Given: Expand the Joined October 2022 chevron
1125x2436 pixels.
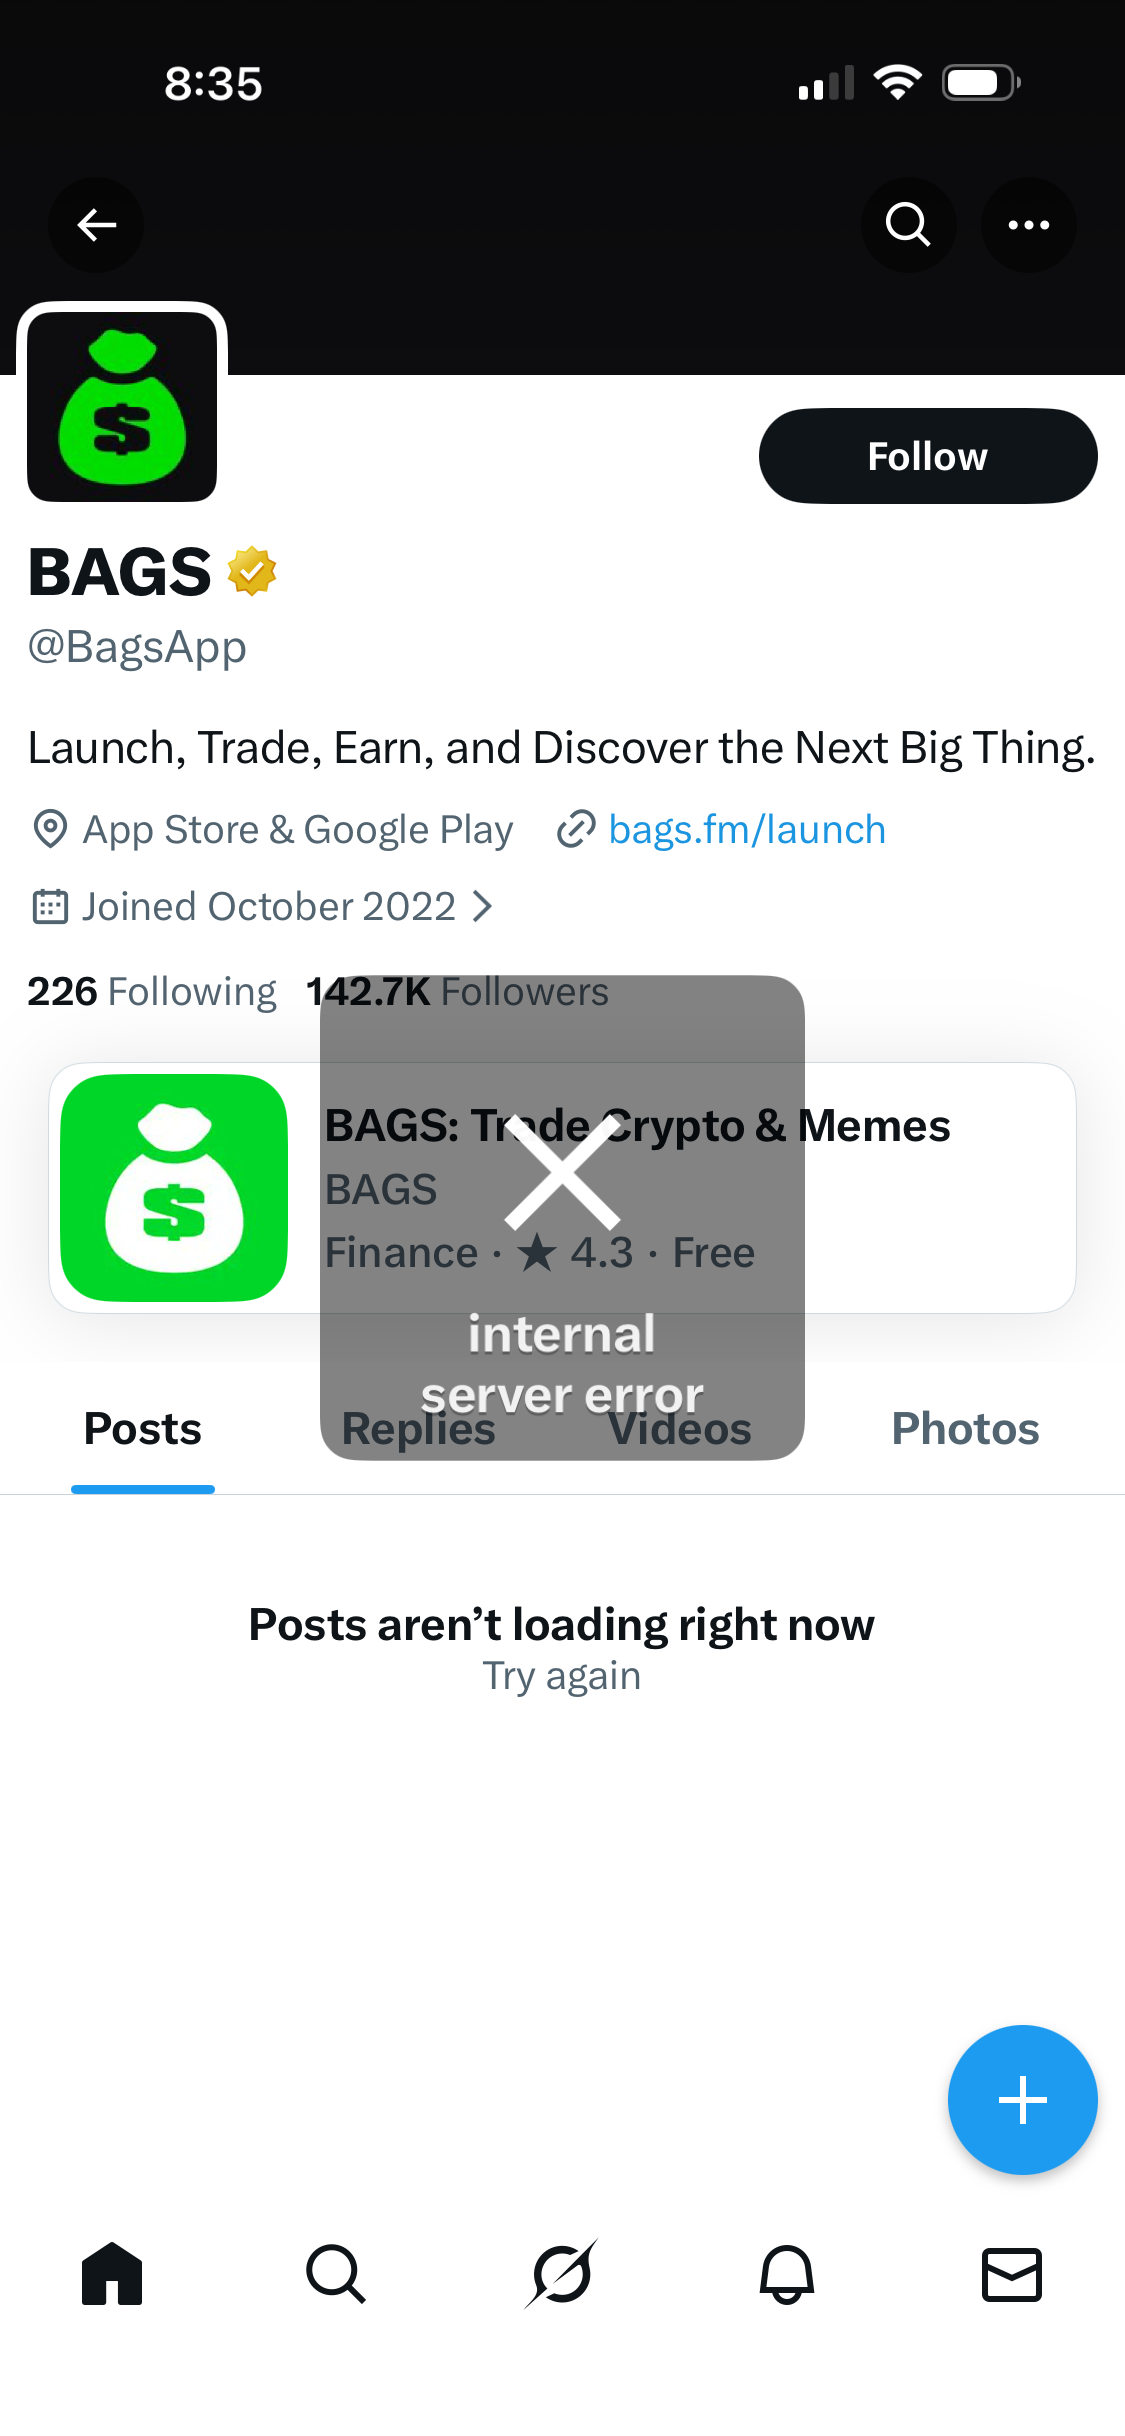Looking at the screenshot, I should pyautogui.click(x=483, y=907).
